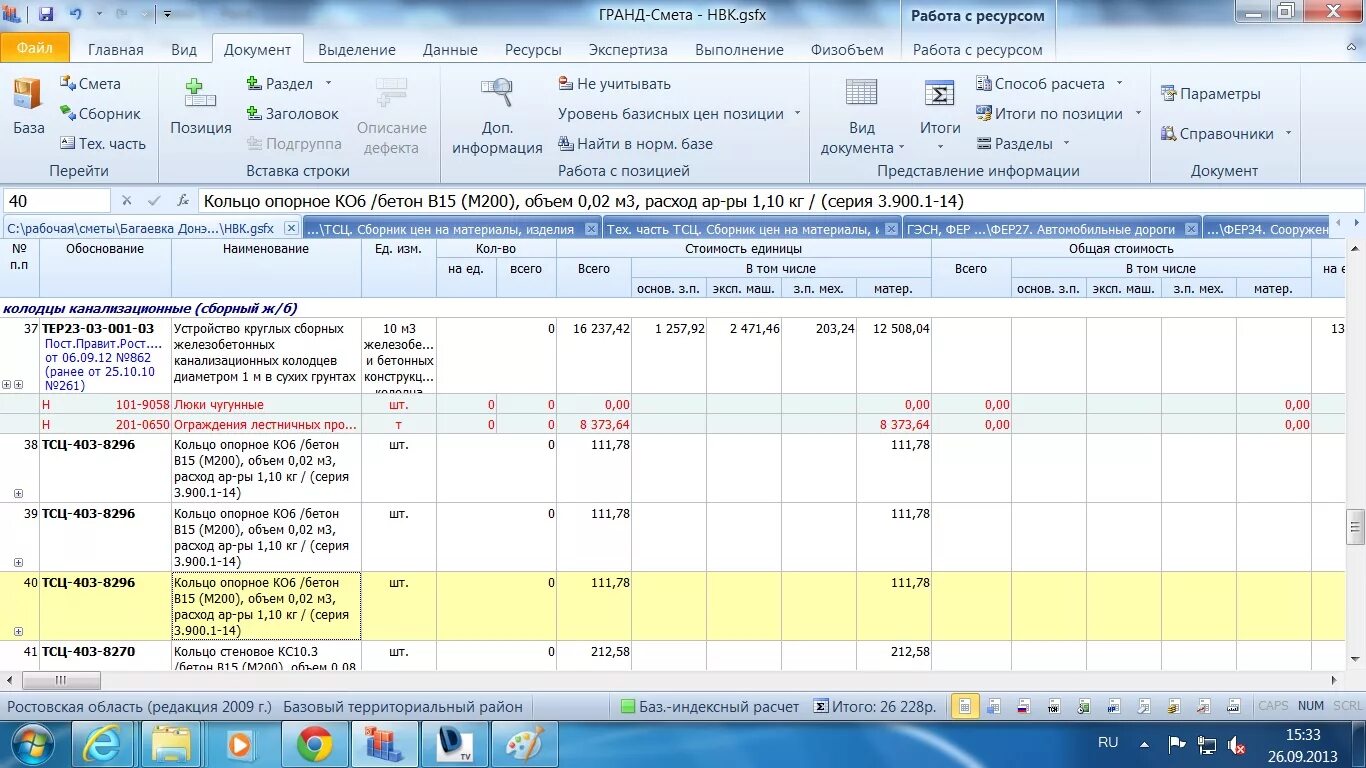Viewport: 1366px width, 768px height.
Task: Open Вид документа options
Action: (861, 116)
